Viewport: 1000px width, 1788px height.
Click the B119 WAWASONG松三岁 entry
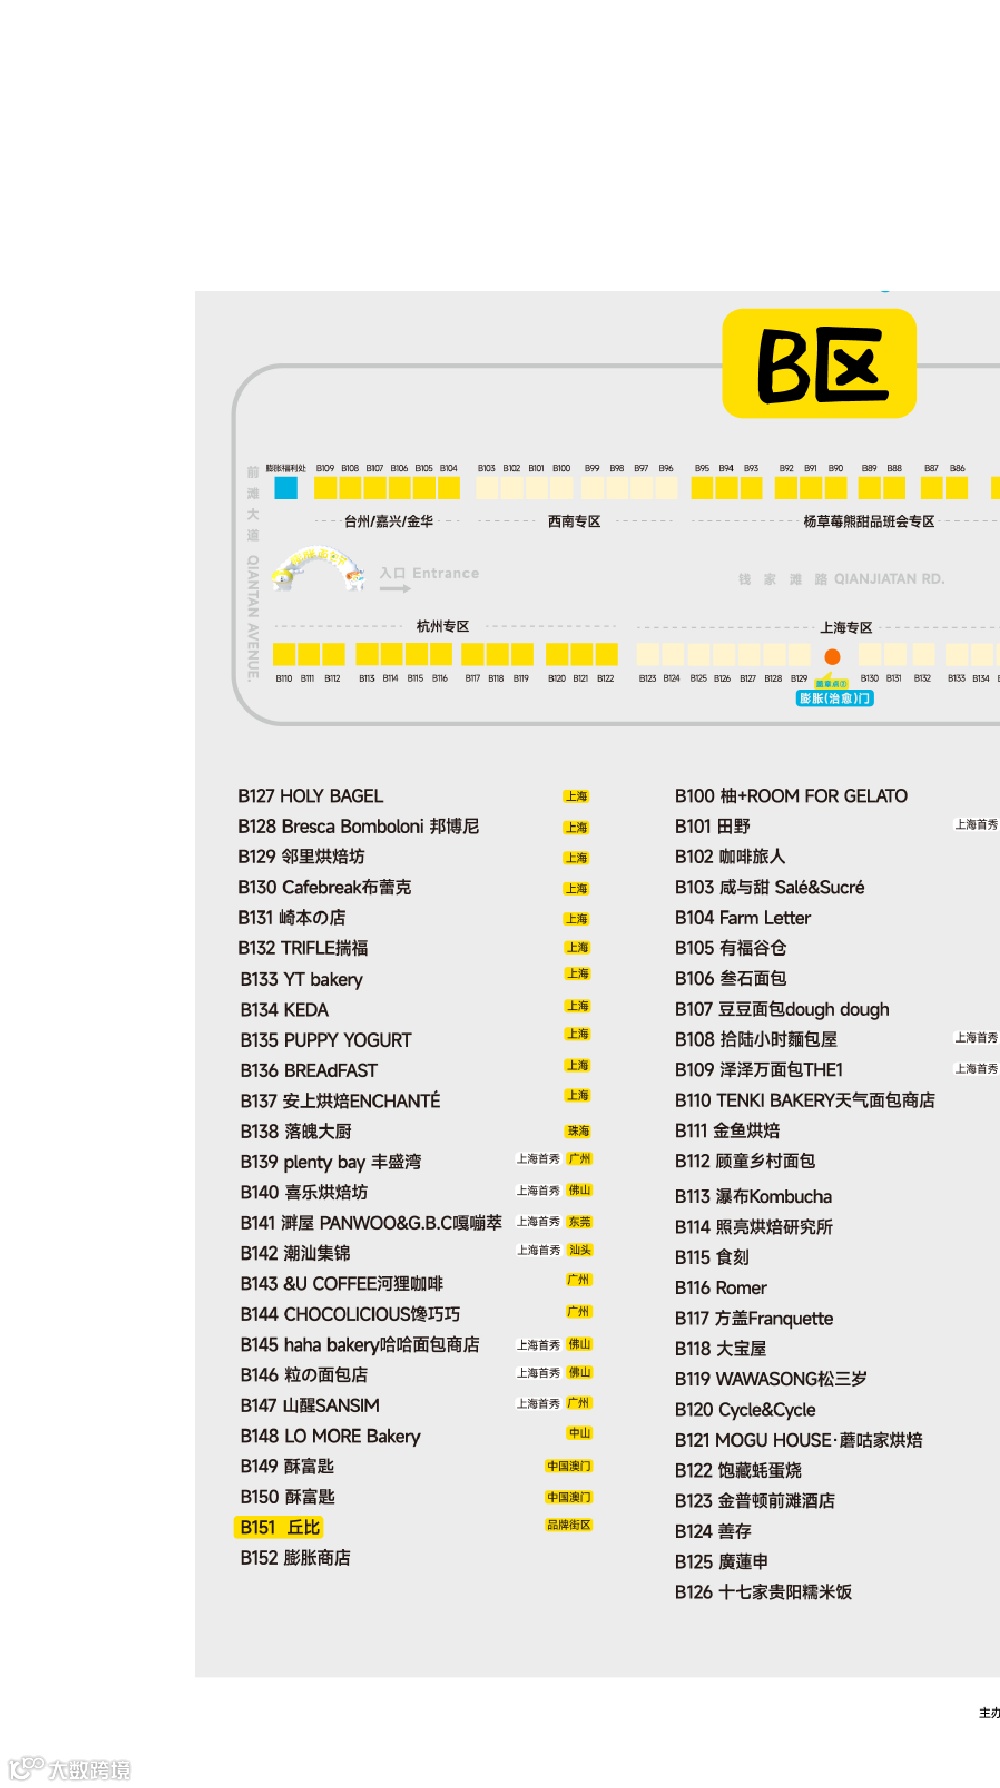tap(771, 1379)
